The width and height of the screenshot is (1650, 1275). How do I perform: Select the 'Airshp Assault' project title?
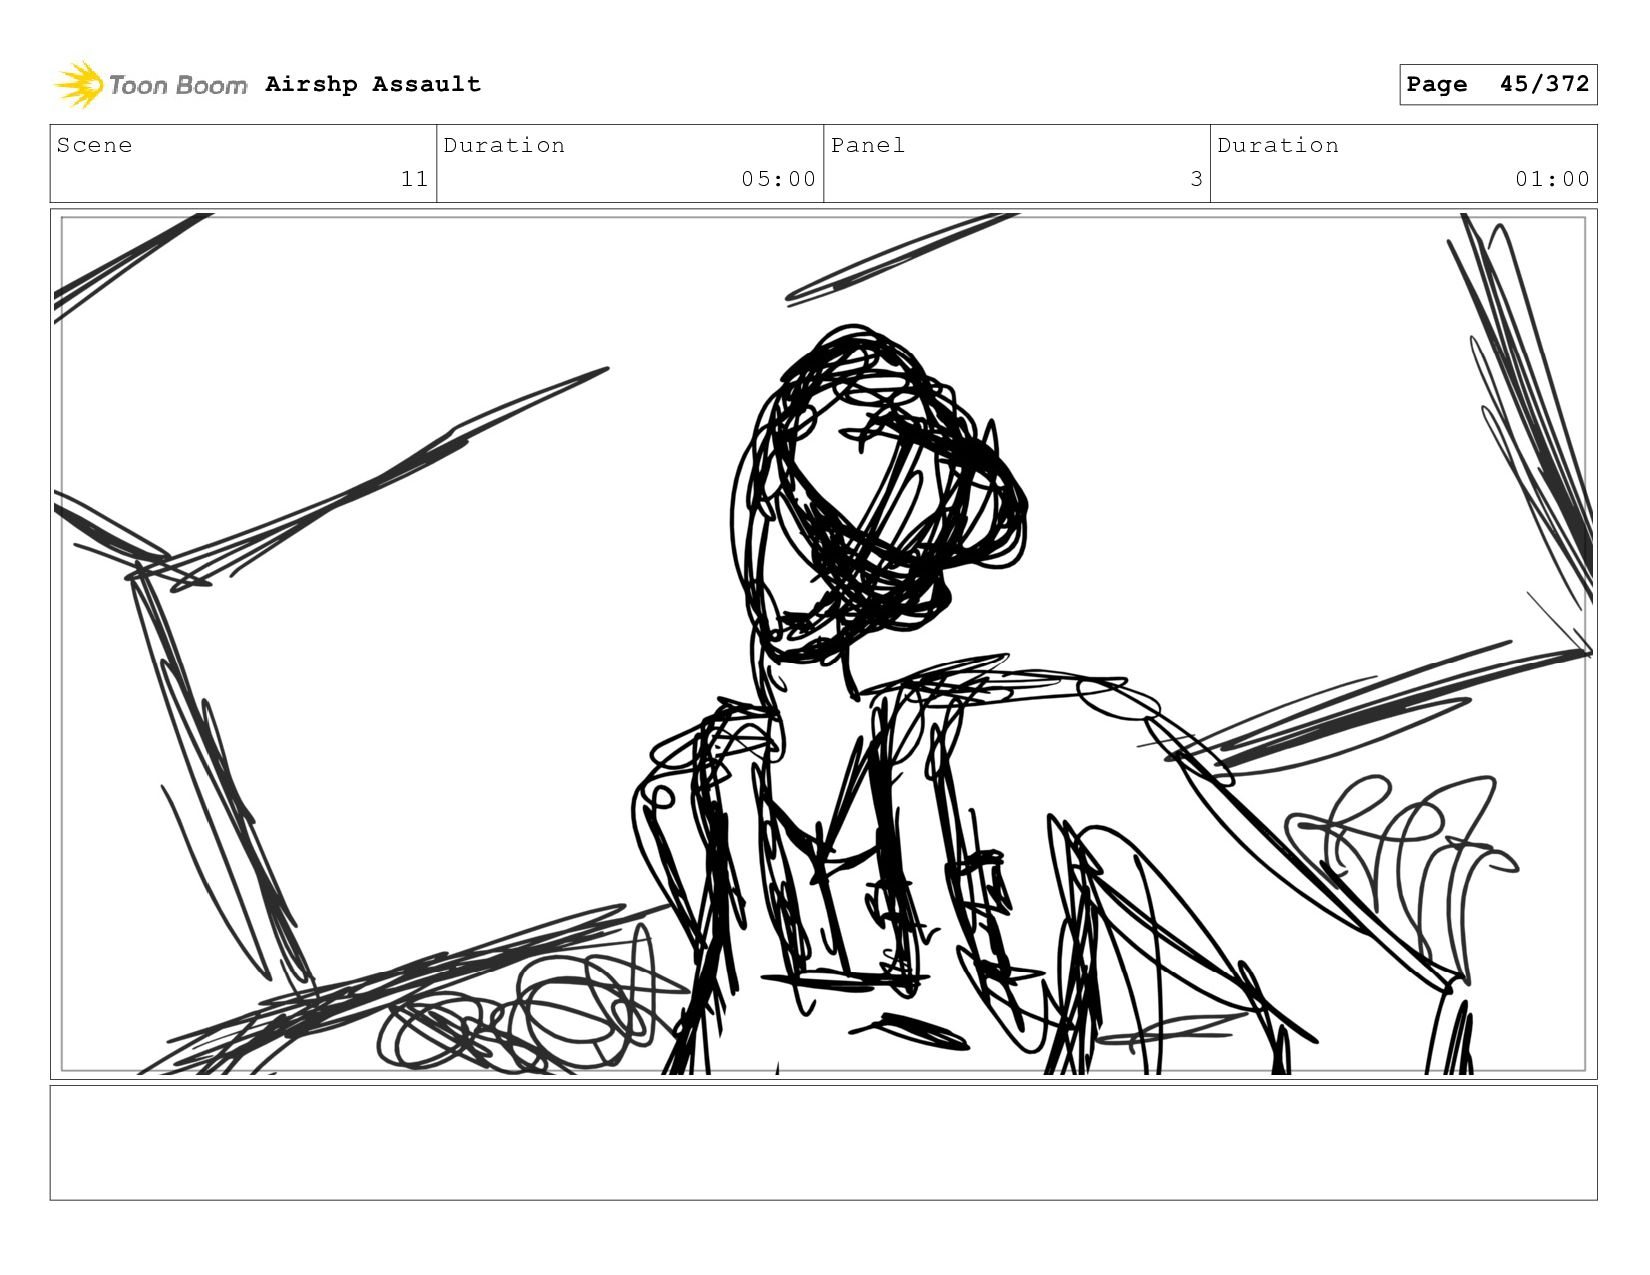pos(373,84)
